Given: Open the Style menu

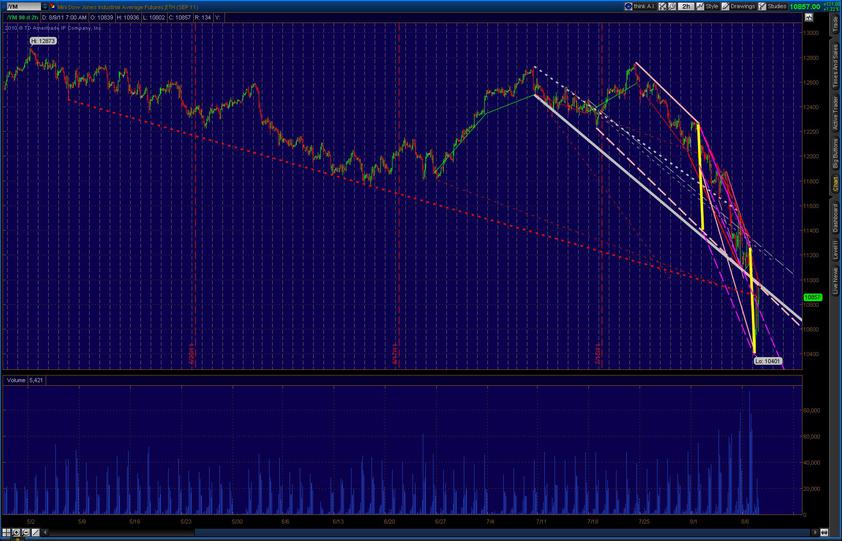Looking at the screenshot, I should coord(709,6).
